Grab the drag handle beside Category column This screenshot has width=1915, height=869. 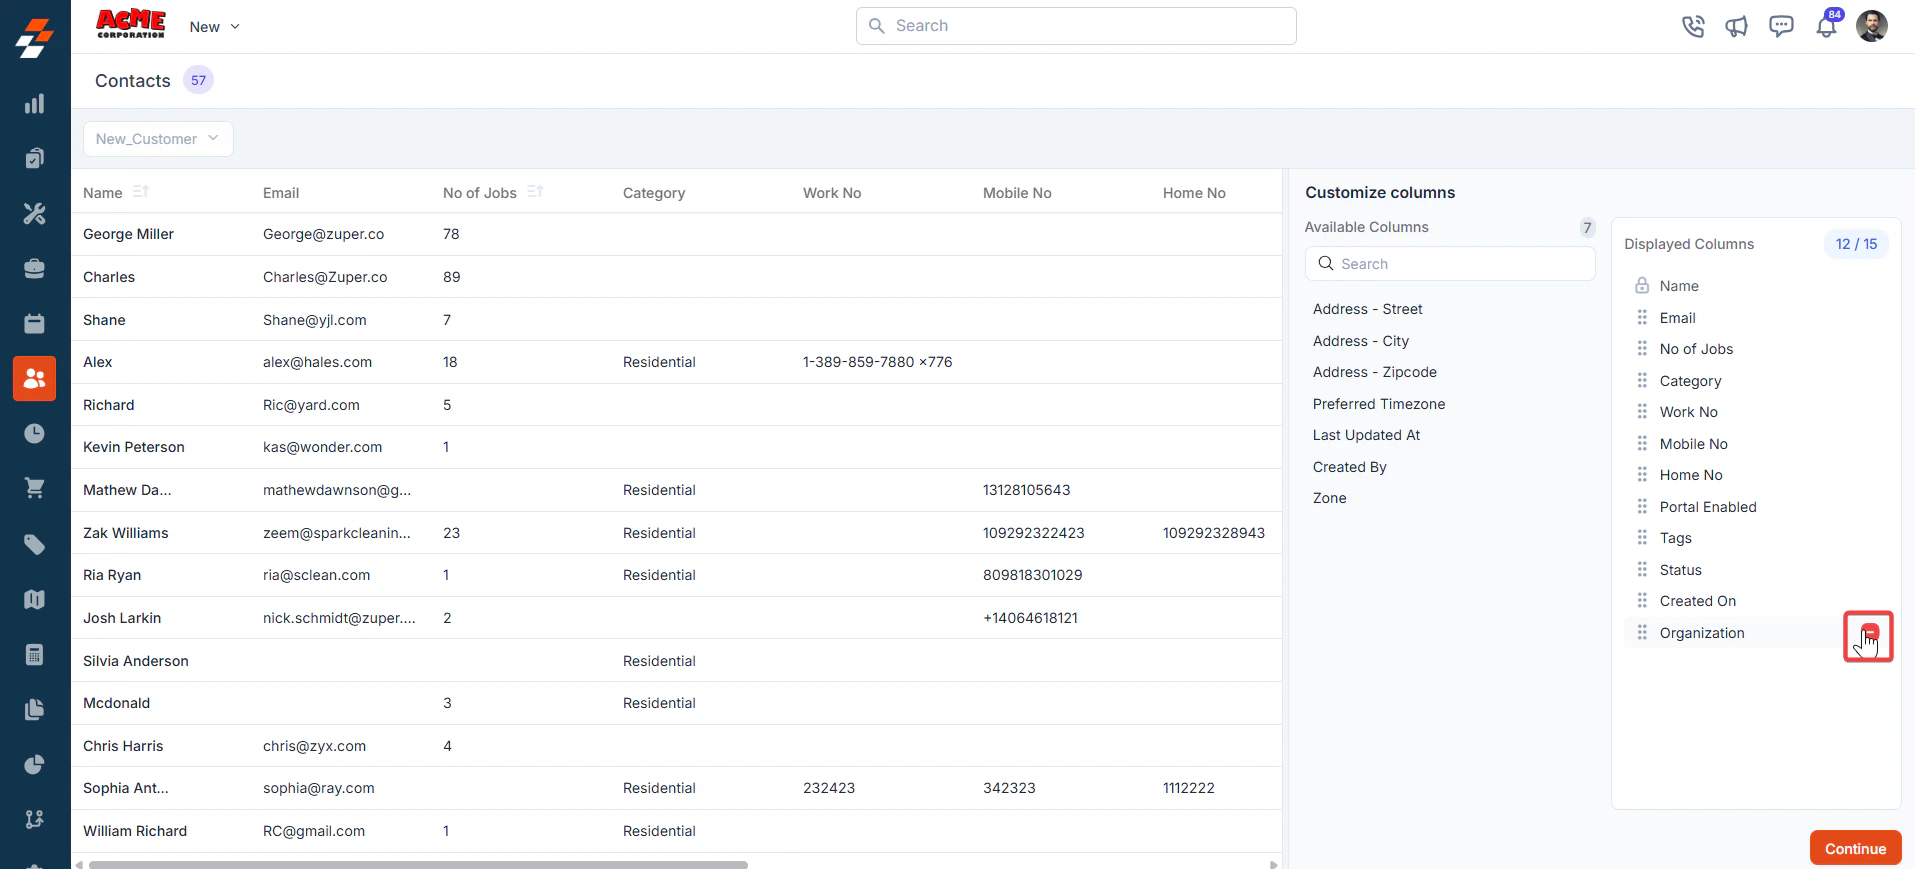[1642, 380]
